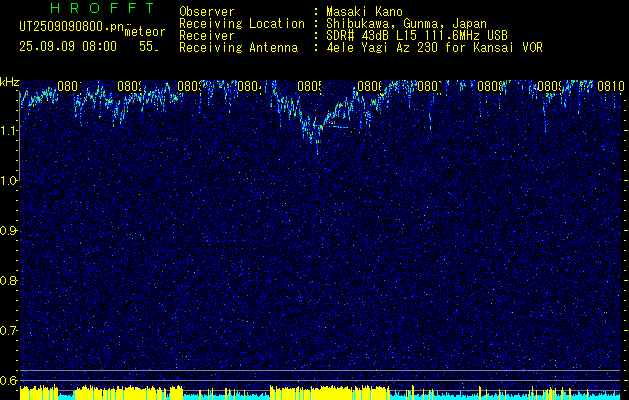Click Shibukawa, Gunma, Japan text

[x=406, y=24]
